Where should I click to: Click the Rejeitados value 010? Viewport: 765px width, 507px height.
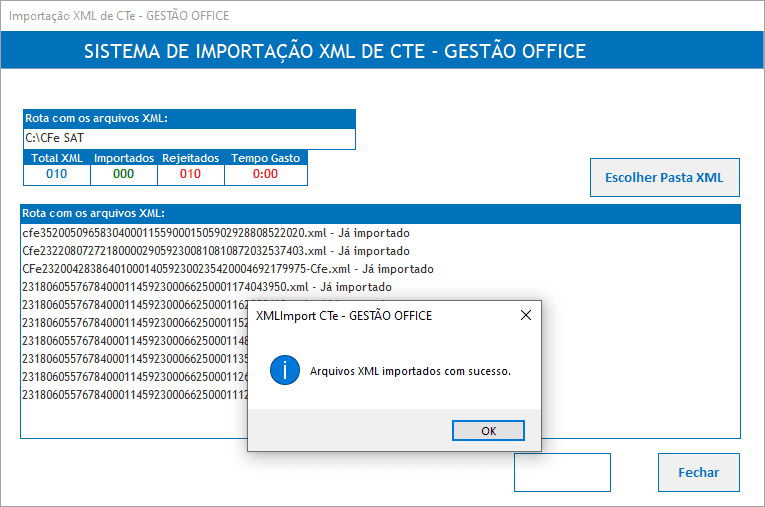[x=190, y=174]
